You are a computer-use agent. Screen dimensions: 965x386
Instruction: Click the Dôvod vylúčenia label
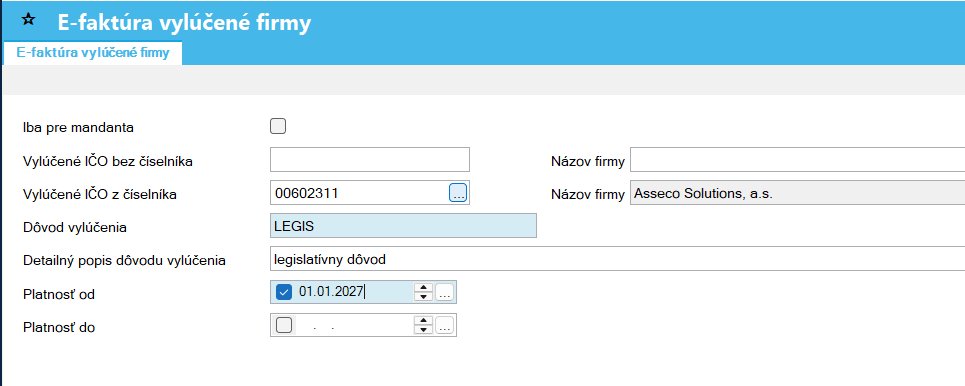[74, 227]
